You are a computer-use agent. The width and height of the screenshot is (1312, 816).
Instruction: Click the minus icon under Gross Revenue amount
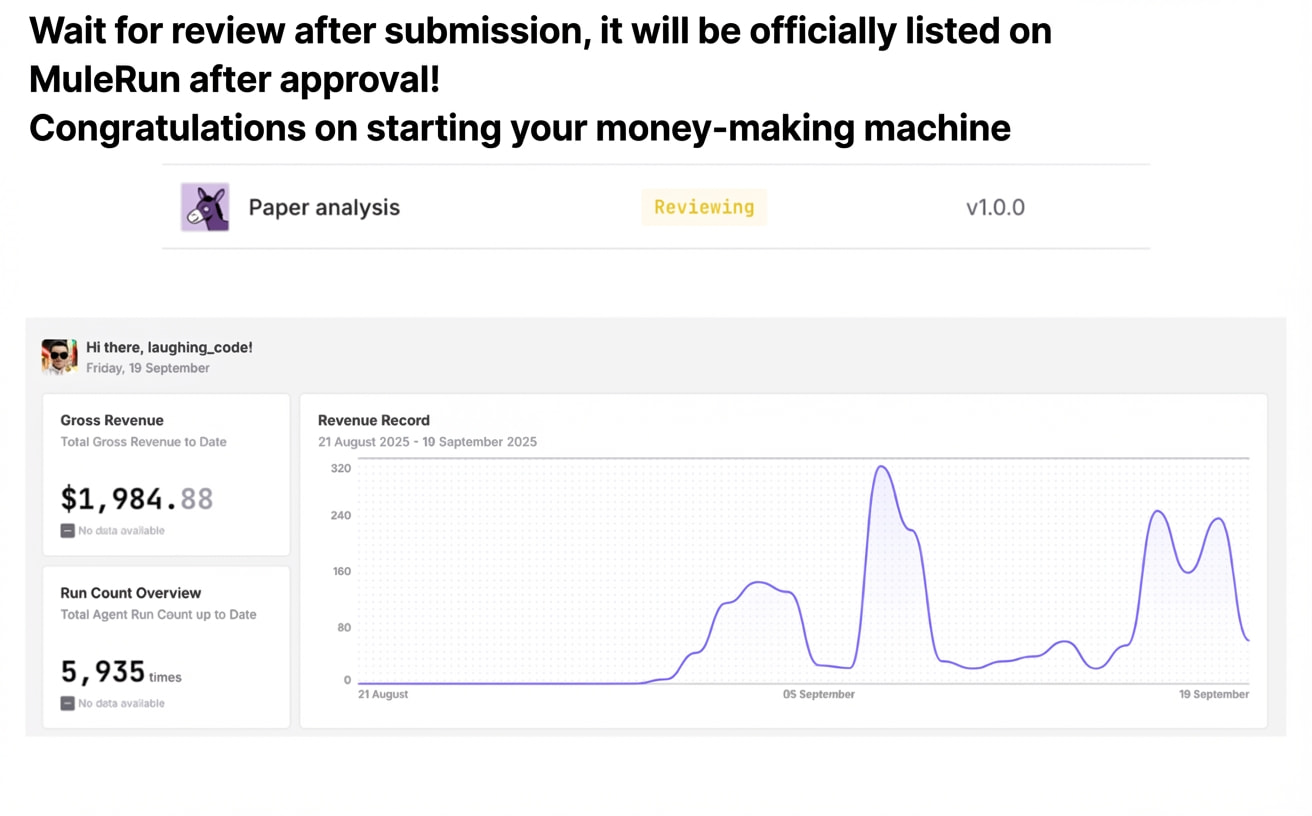point(67,531)
